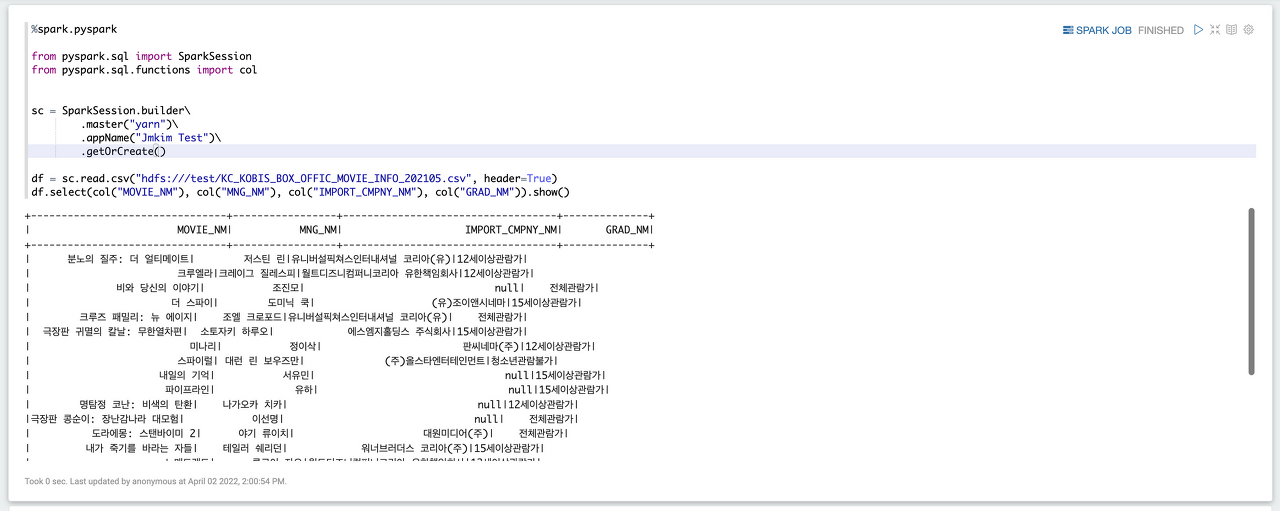Viewport: 1280px width, 511px height.
Task: Click the .appName("Jmkim Test") line
Action: pos(151,138)
